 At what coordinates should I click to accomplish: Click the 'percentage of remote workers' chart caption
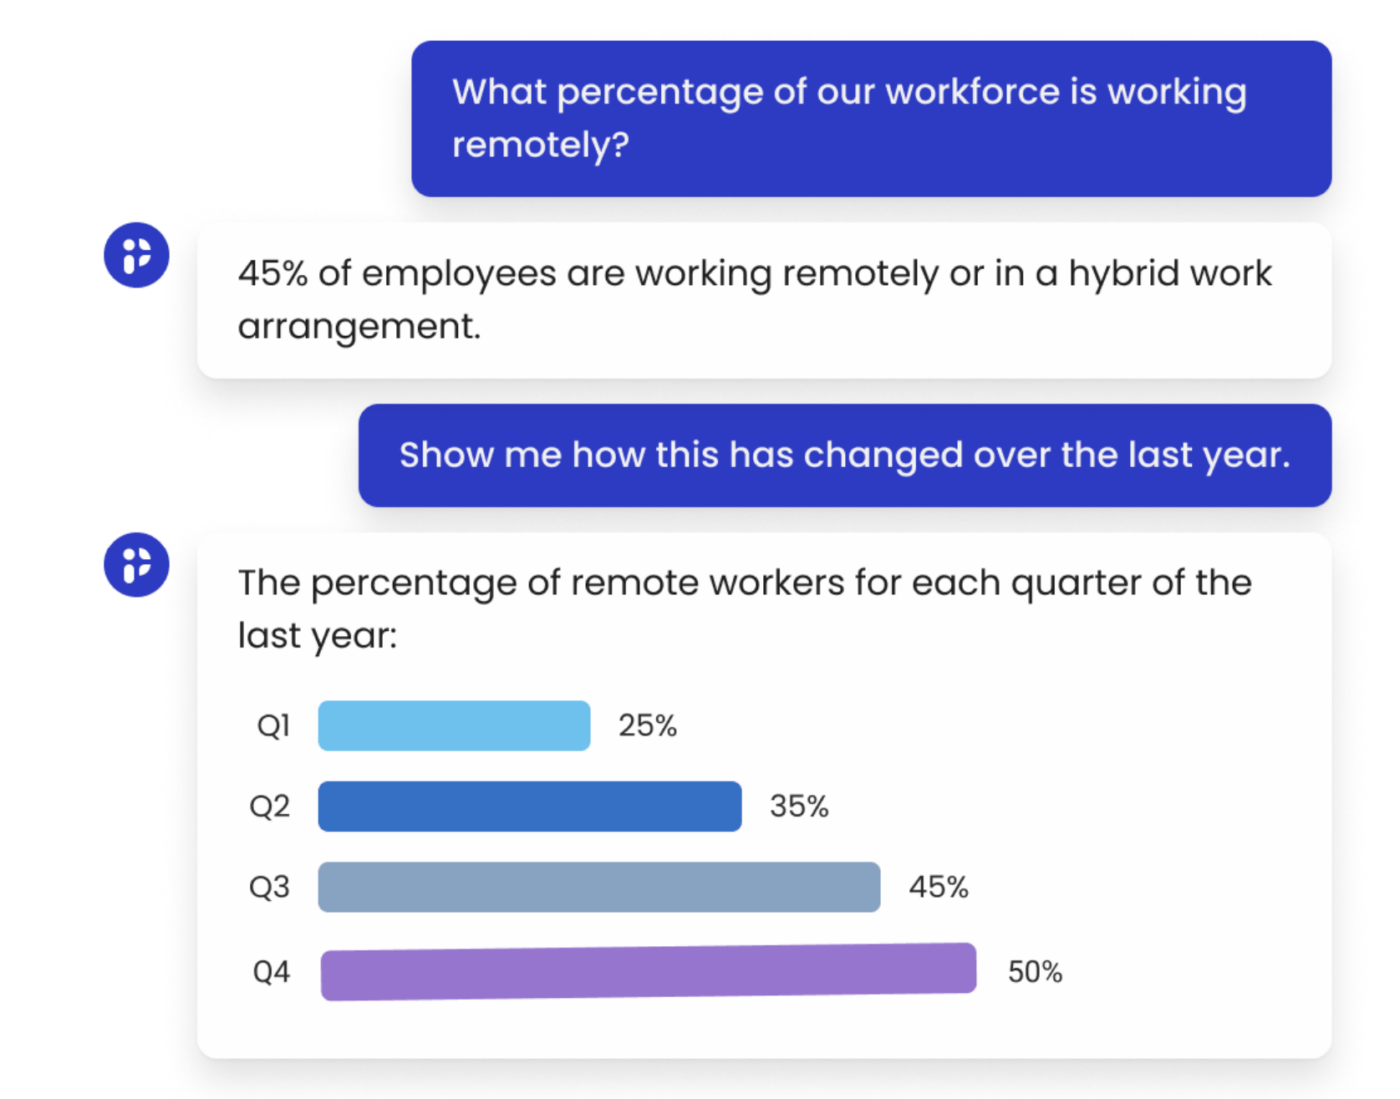[x=745, y=608]
